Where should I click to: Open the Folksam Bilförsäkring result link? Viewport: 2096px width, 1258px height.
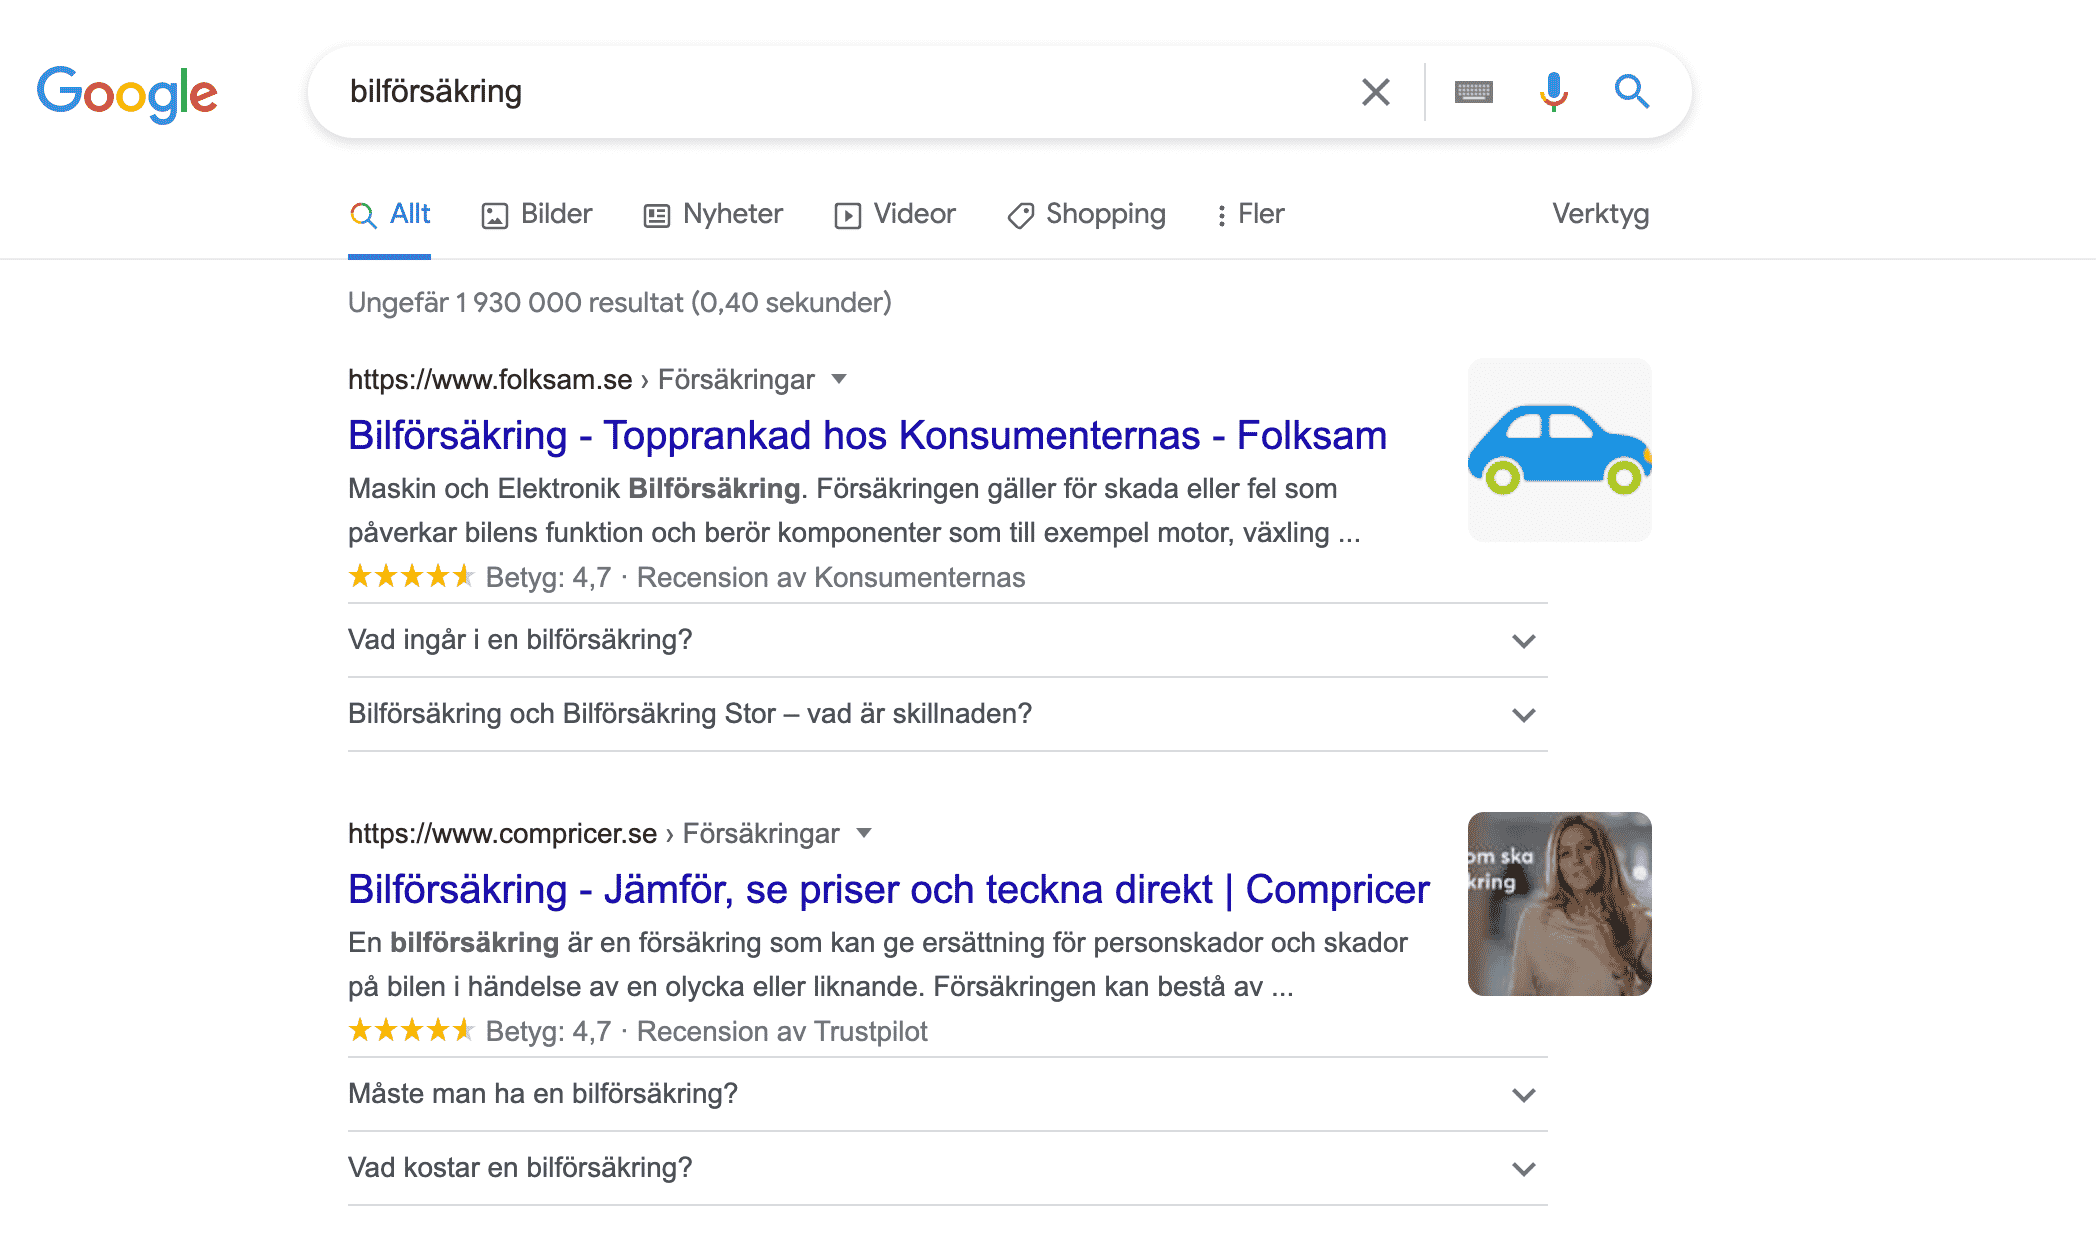[867, 436]
